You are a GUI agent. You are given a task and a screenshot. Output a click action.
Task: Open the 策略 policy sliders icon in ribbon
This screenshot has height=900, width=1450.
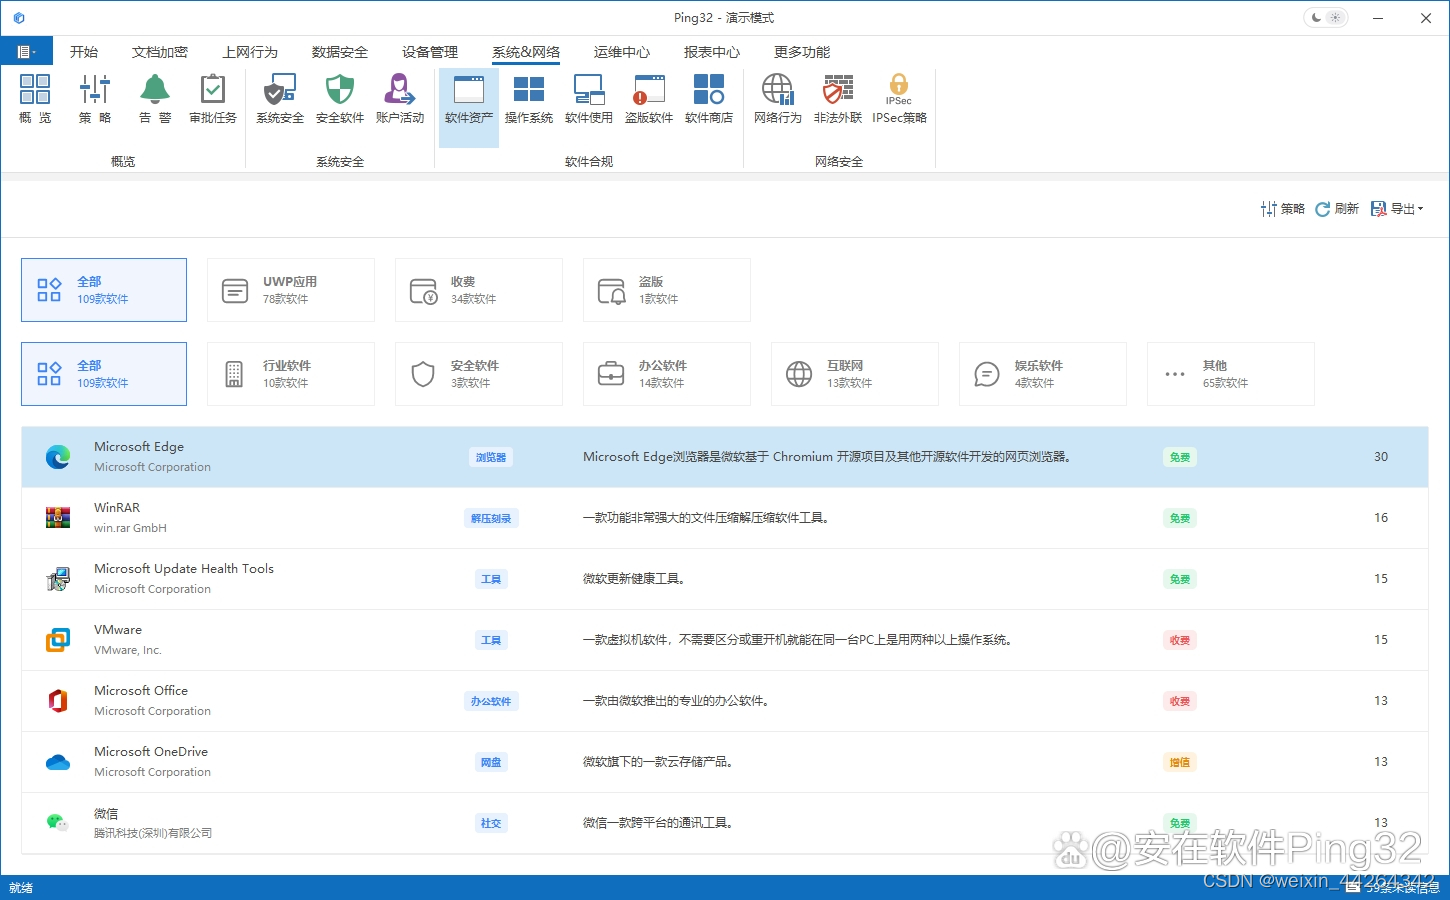tap(95, 98)
